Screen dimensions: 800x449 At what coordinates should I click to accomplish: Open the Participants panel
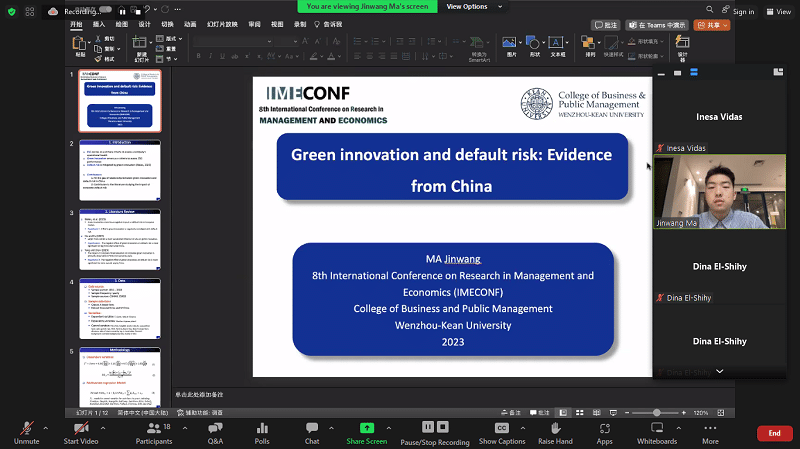click(153, 429)
